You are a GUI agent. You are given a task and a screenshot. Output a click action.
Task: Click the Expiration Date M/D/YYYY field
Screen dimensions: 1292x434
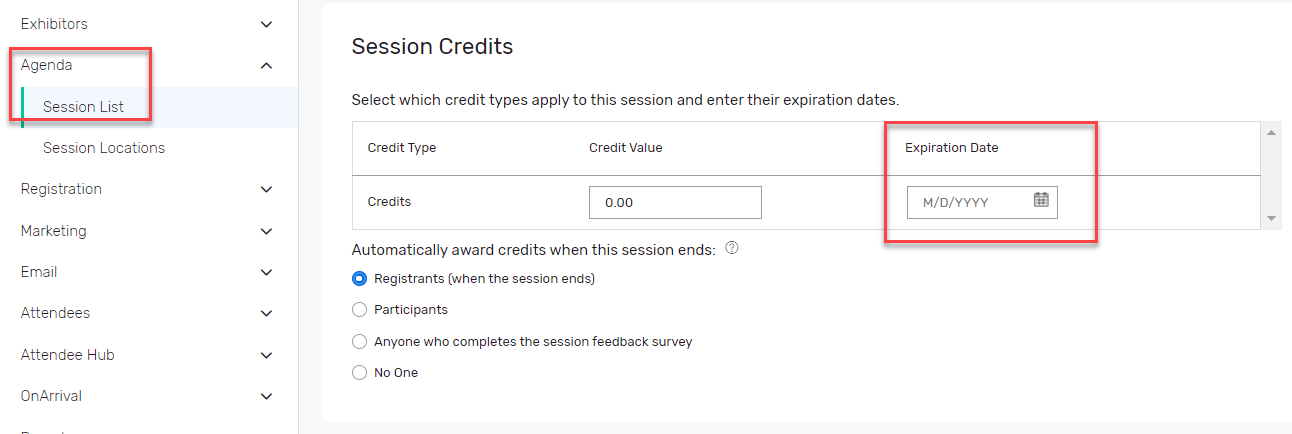(982, 202)
